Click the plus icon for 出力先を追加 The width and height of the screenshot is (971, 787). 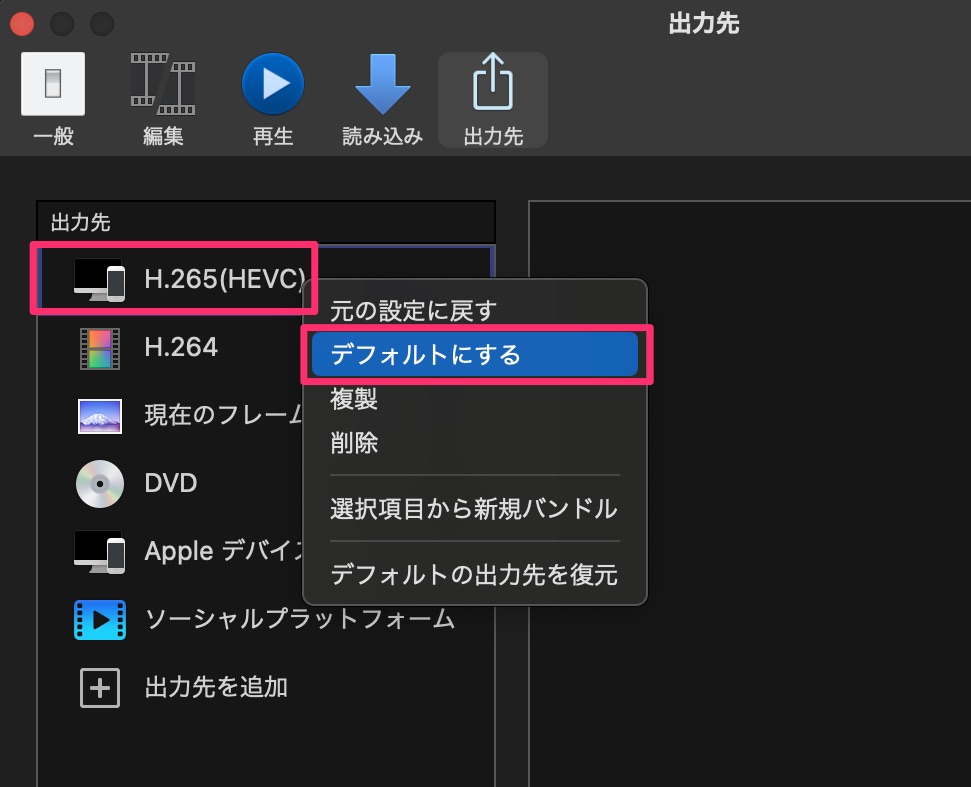[100, 687]
